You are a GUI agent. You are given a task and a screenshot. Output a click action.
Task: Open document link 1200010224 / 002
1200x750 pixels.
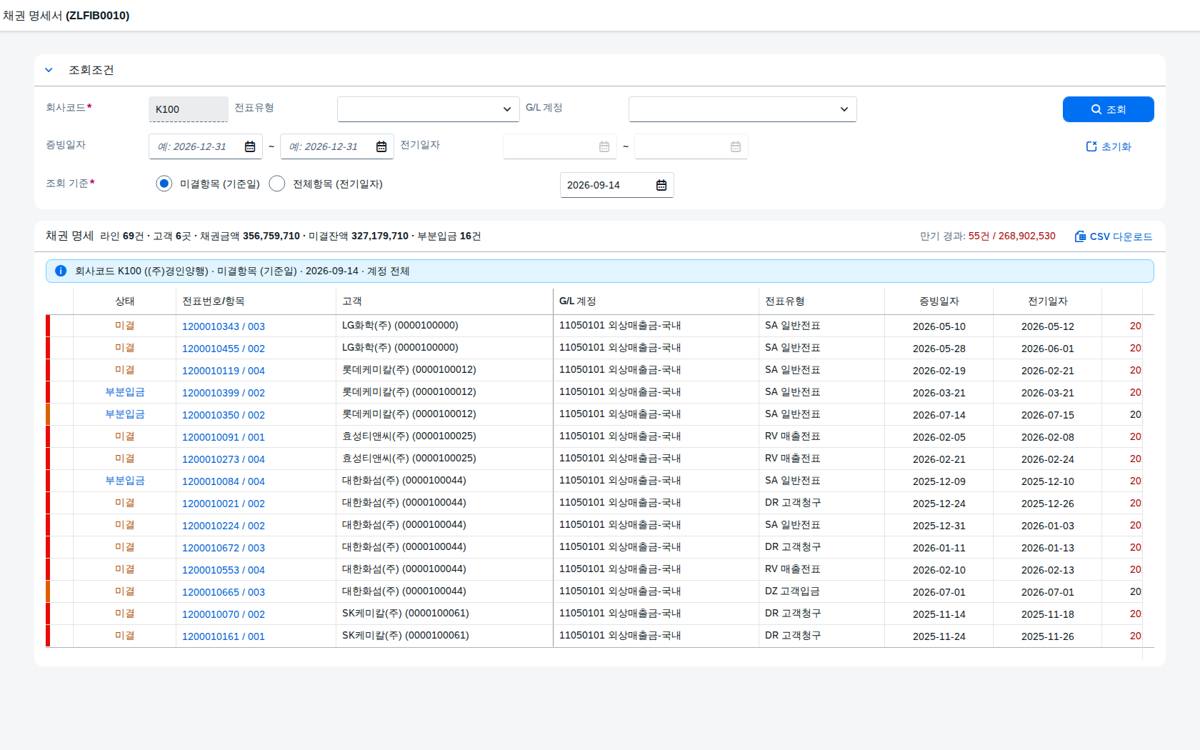click(x=223, y=526)
